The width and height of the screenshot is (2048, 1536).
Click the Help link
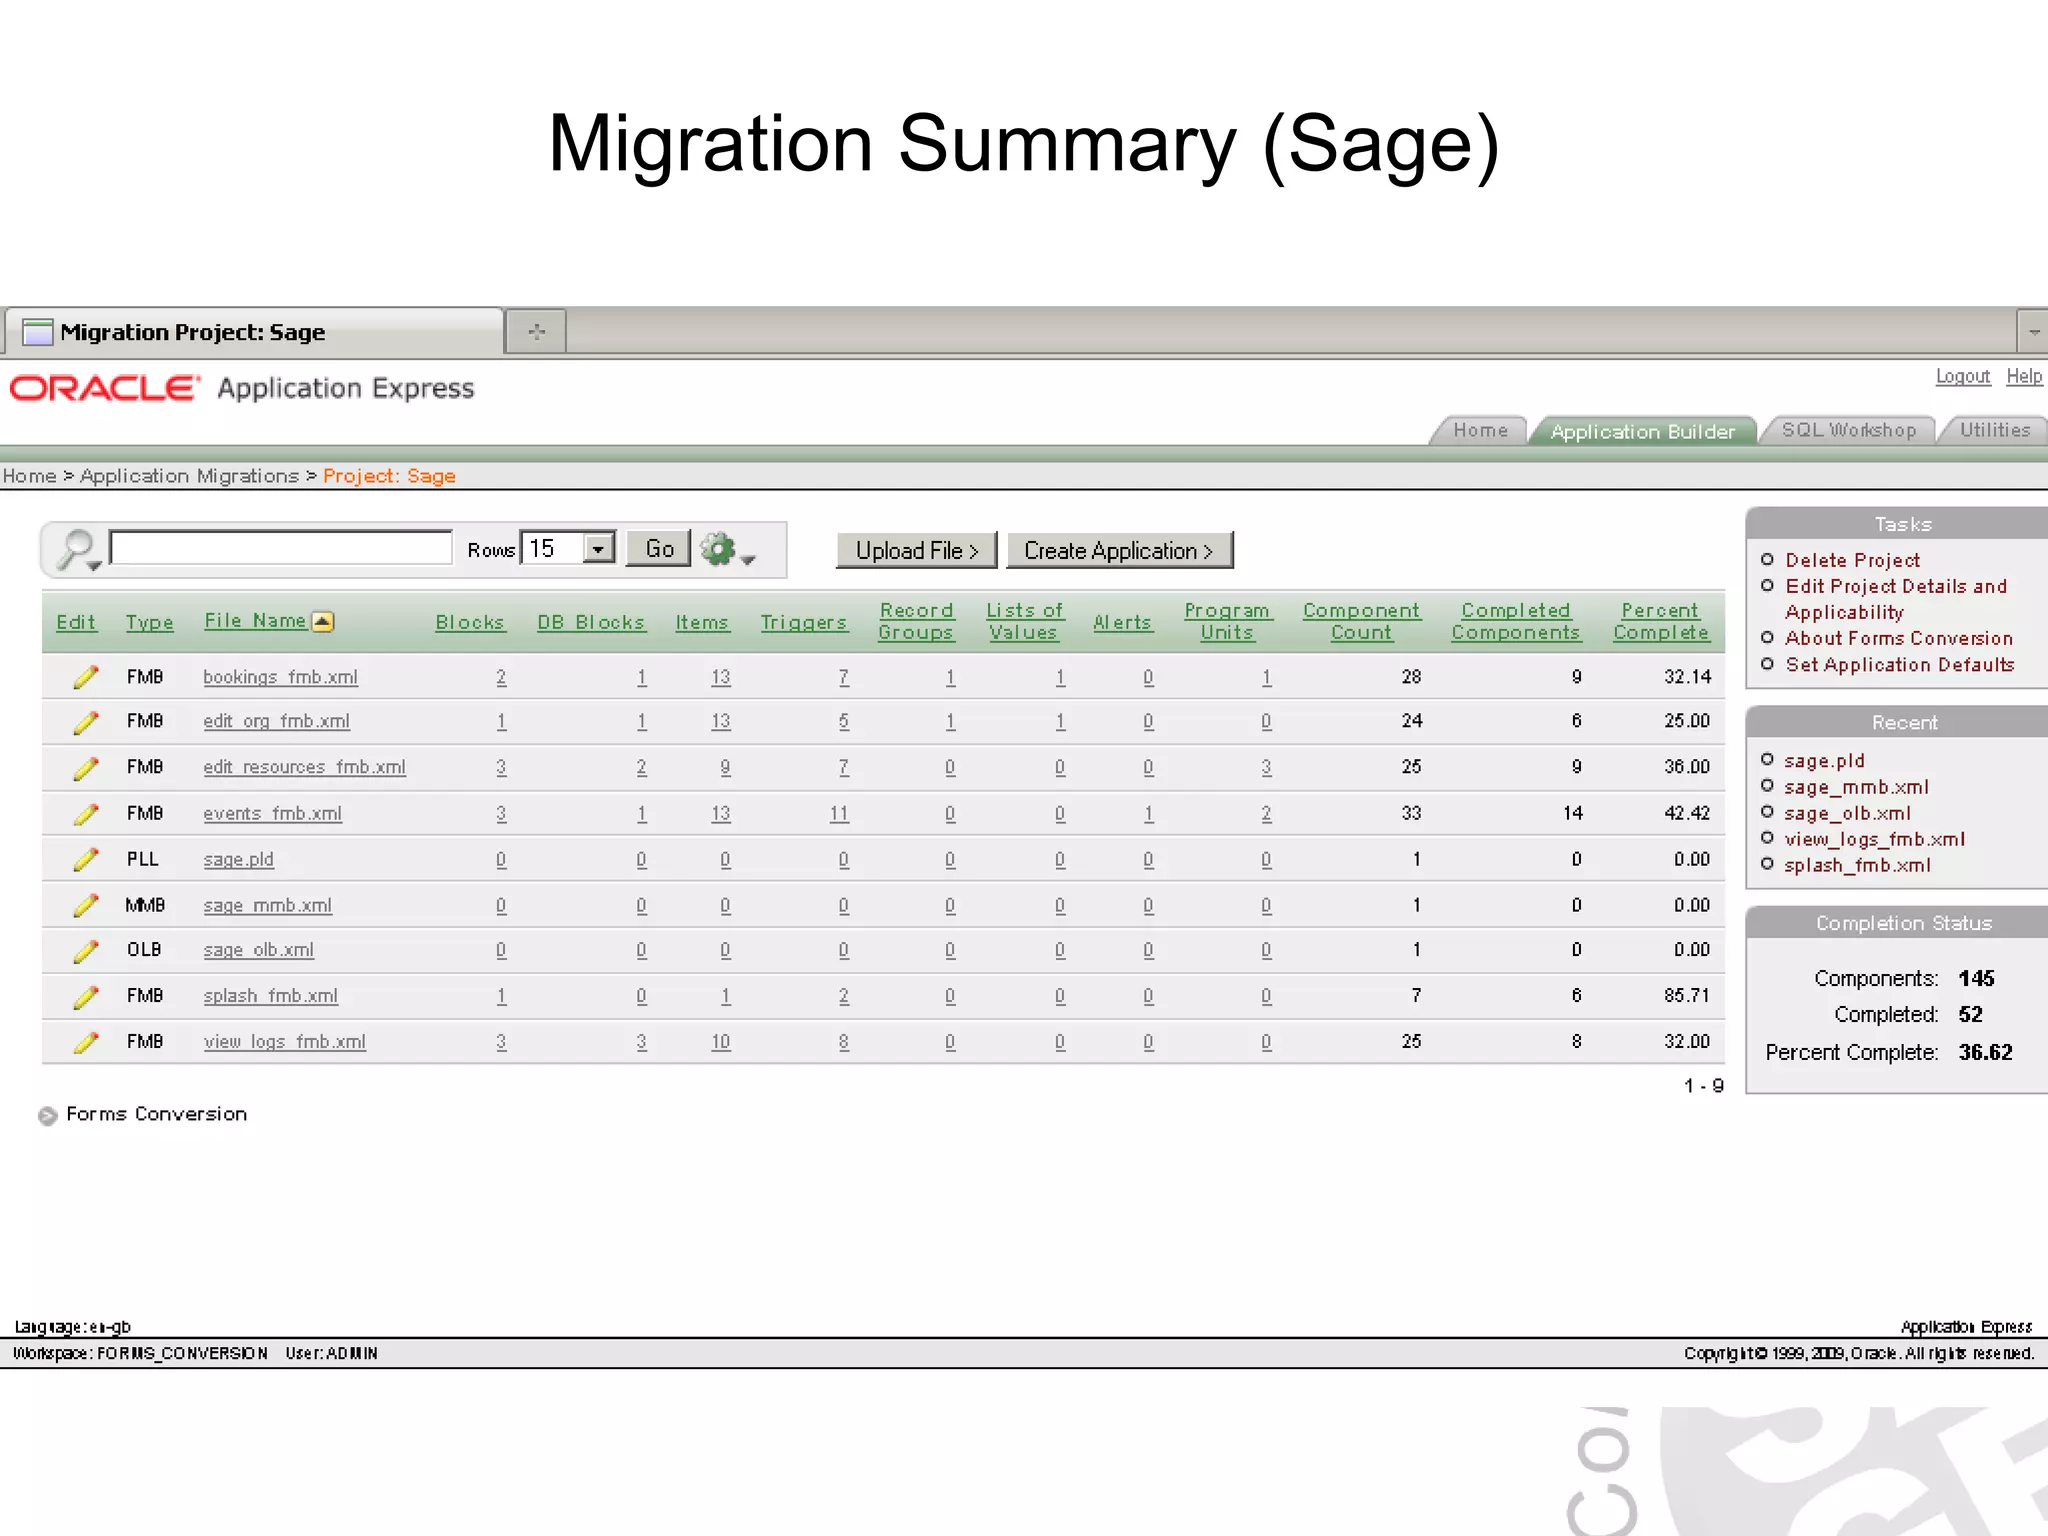pos(2024,376)
